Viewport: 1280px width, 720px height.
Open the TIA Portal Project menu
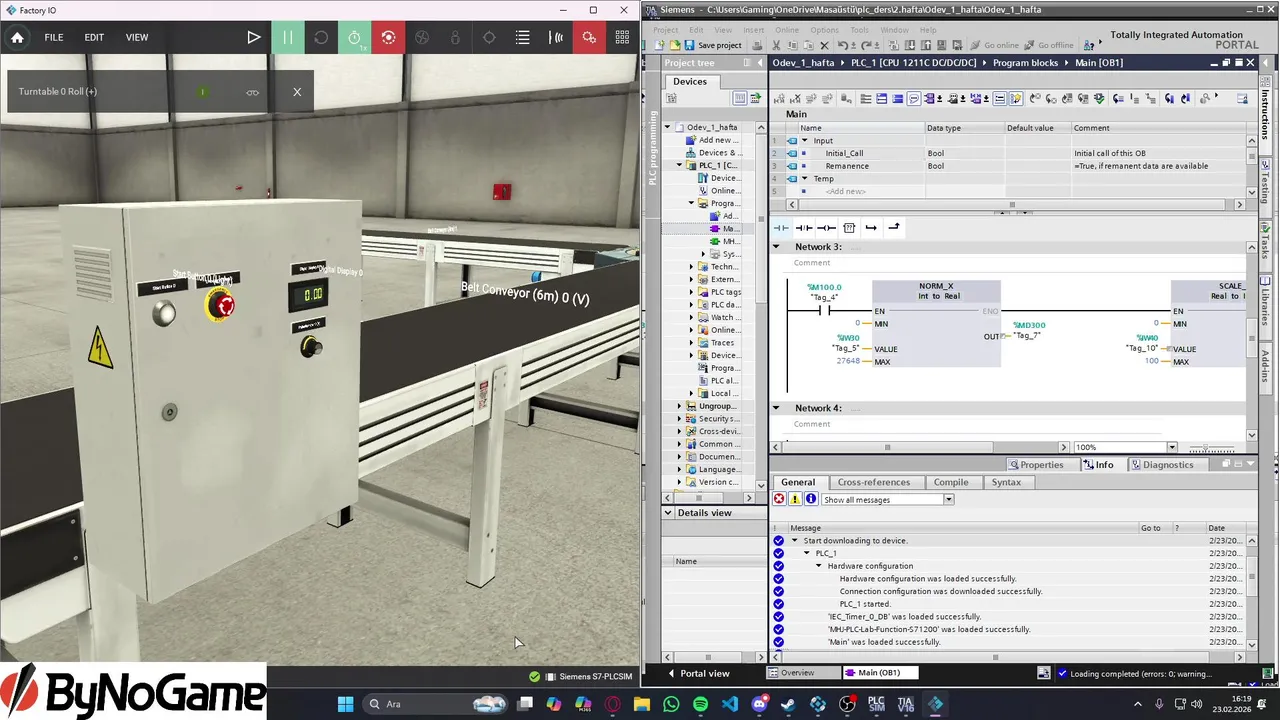click(665, 30)
